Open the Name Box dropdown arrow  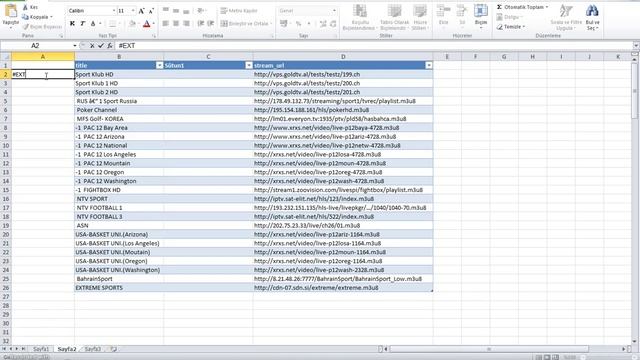tap(75, 46)
